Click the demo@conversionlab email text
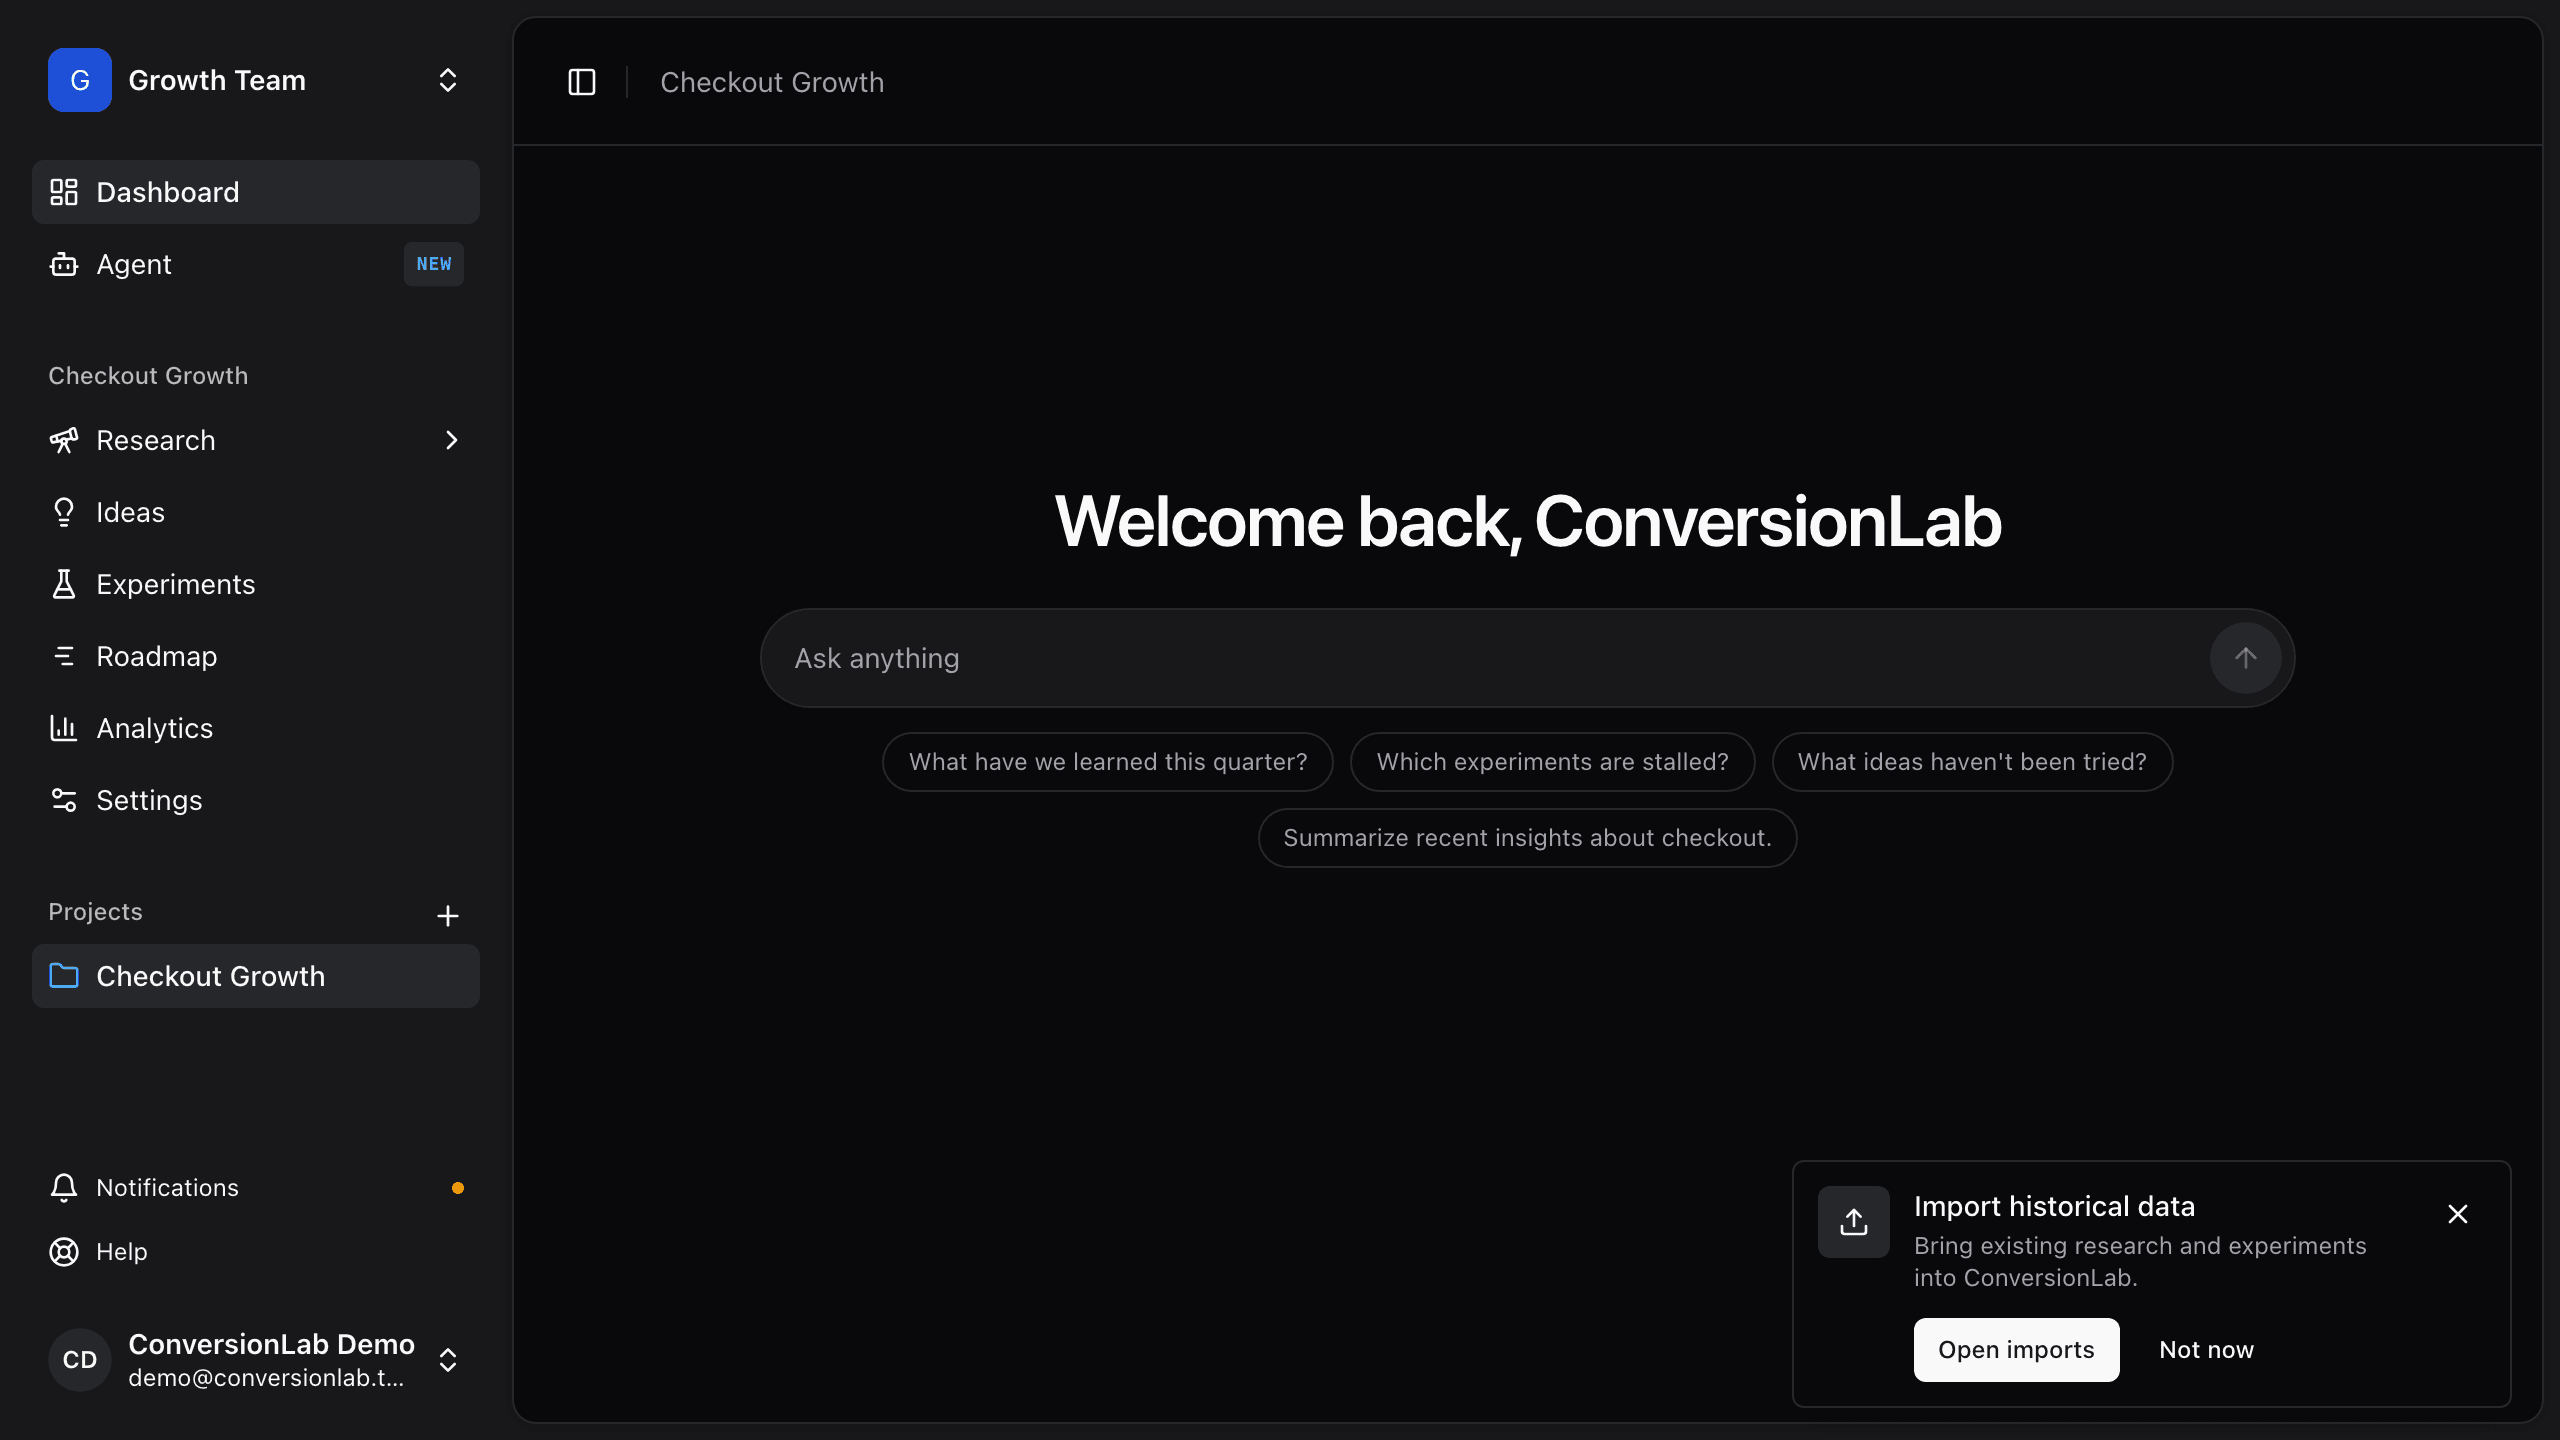 coord(266,1378)
